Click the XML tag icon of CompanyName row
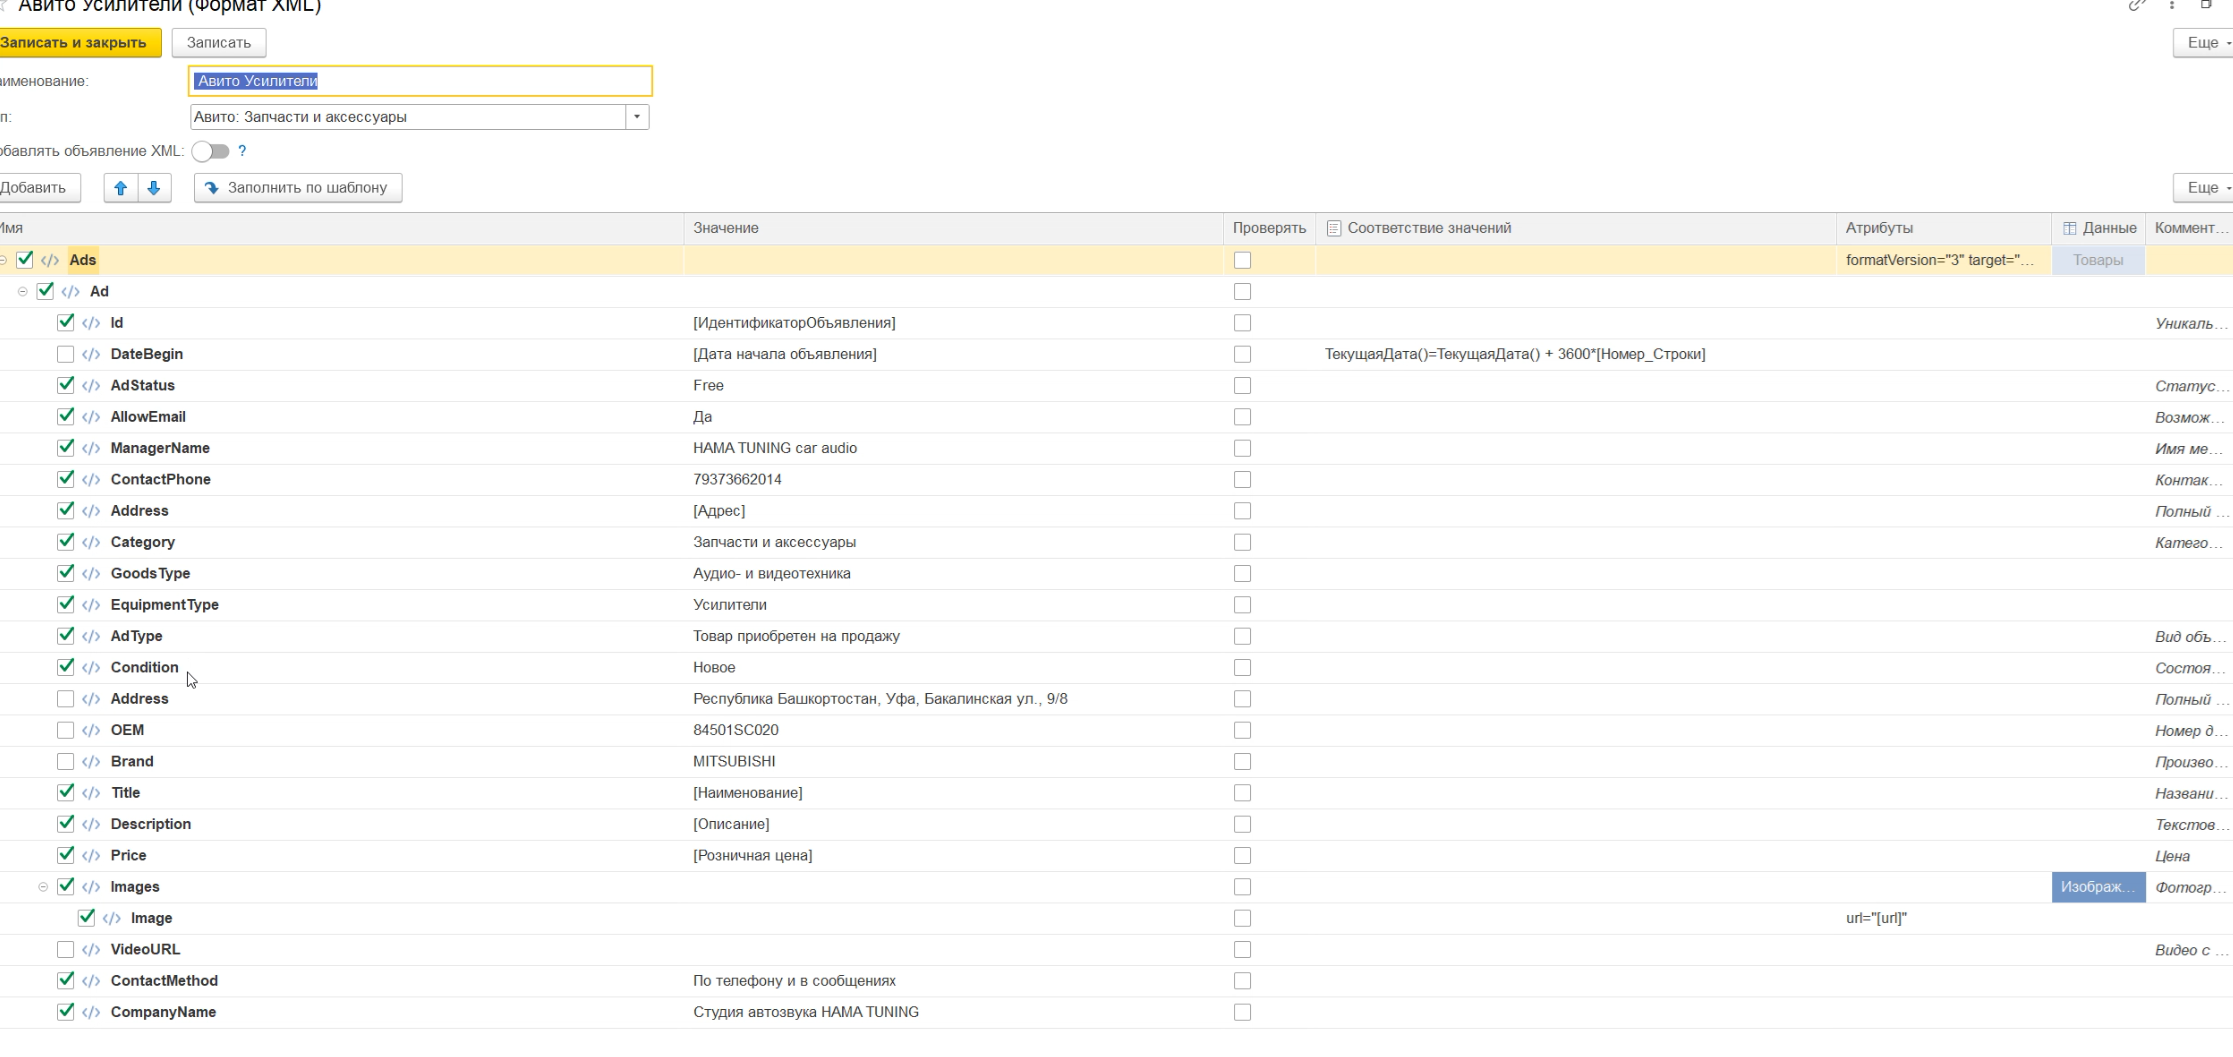The height and width of the screenshot is (1057, 2233). (x=91, y=1012)
